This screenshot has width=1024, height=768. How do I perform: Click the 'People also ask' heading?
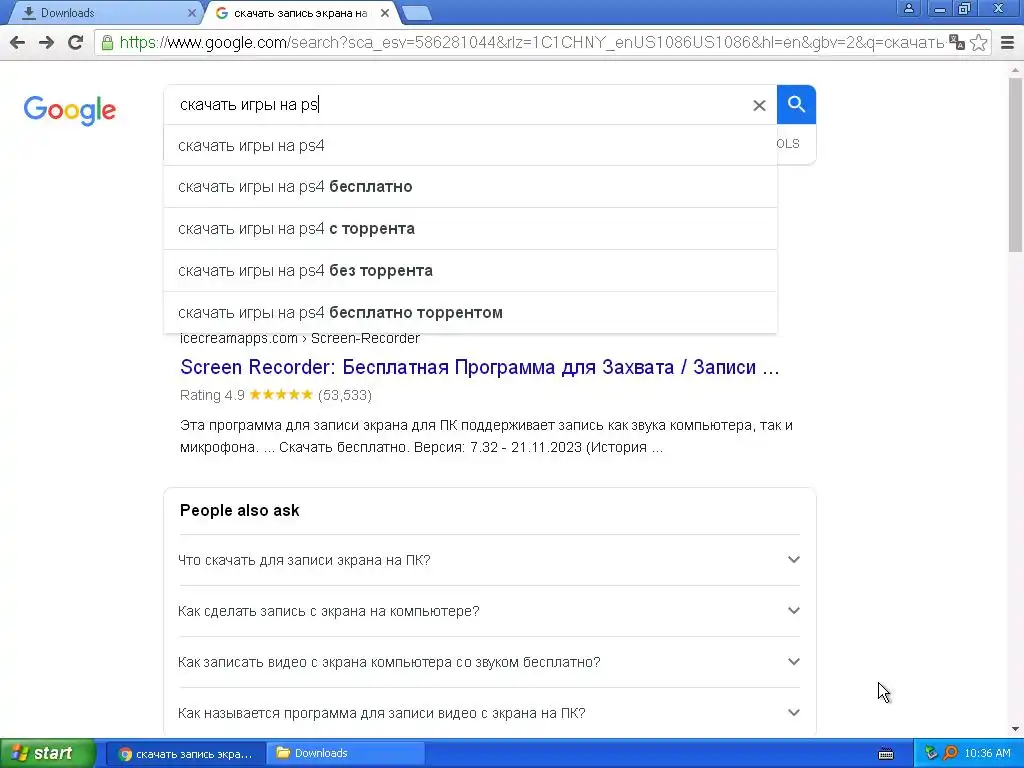click(240, 510)
